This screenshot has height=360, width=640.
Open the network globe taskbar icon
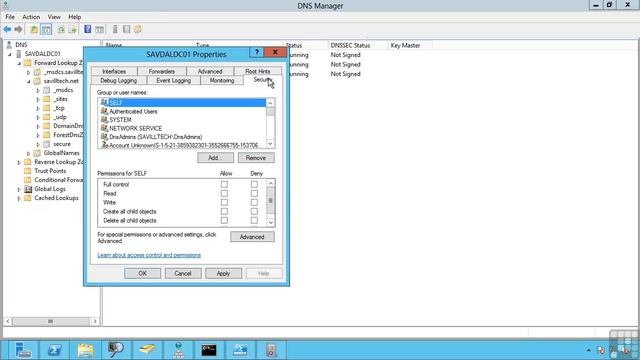(178, 350)
